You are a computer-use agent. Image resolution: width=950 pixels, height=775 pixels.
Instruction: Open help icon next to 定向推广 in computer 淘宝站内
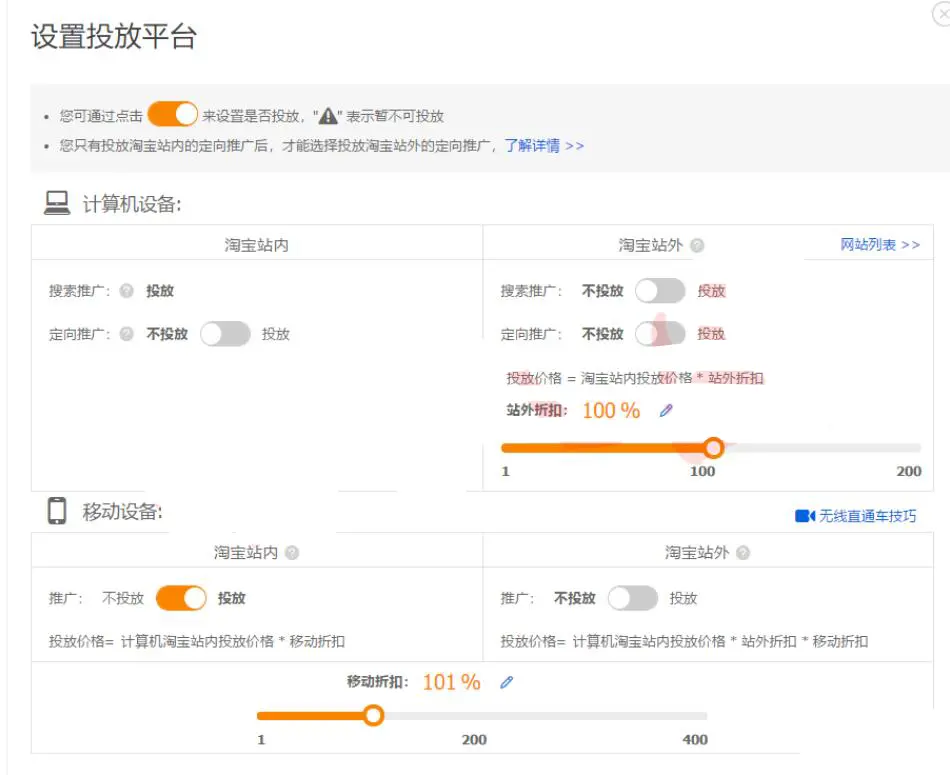(x=126, y=334)
